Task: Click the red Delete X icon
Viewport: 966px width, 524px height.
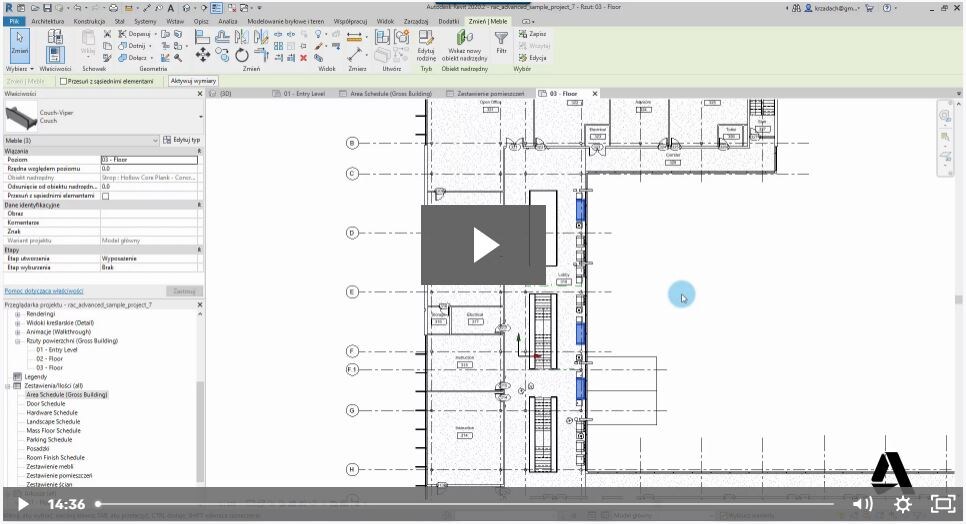Action: click(x=303, y=58)
